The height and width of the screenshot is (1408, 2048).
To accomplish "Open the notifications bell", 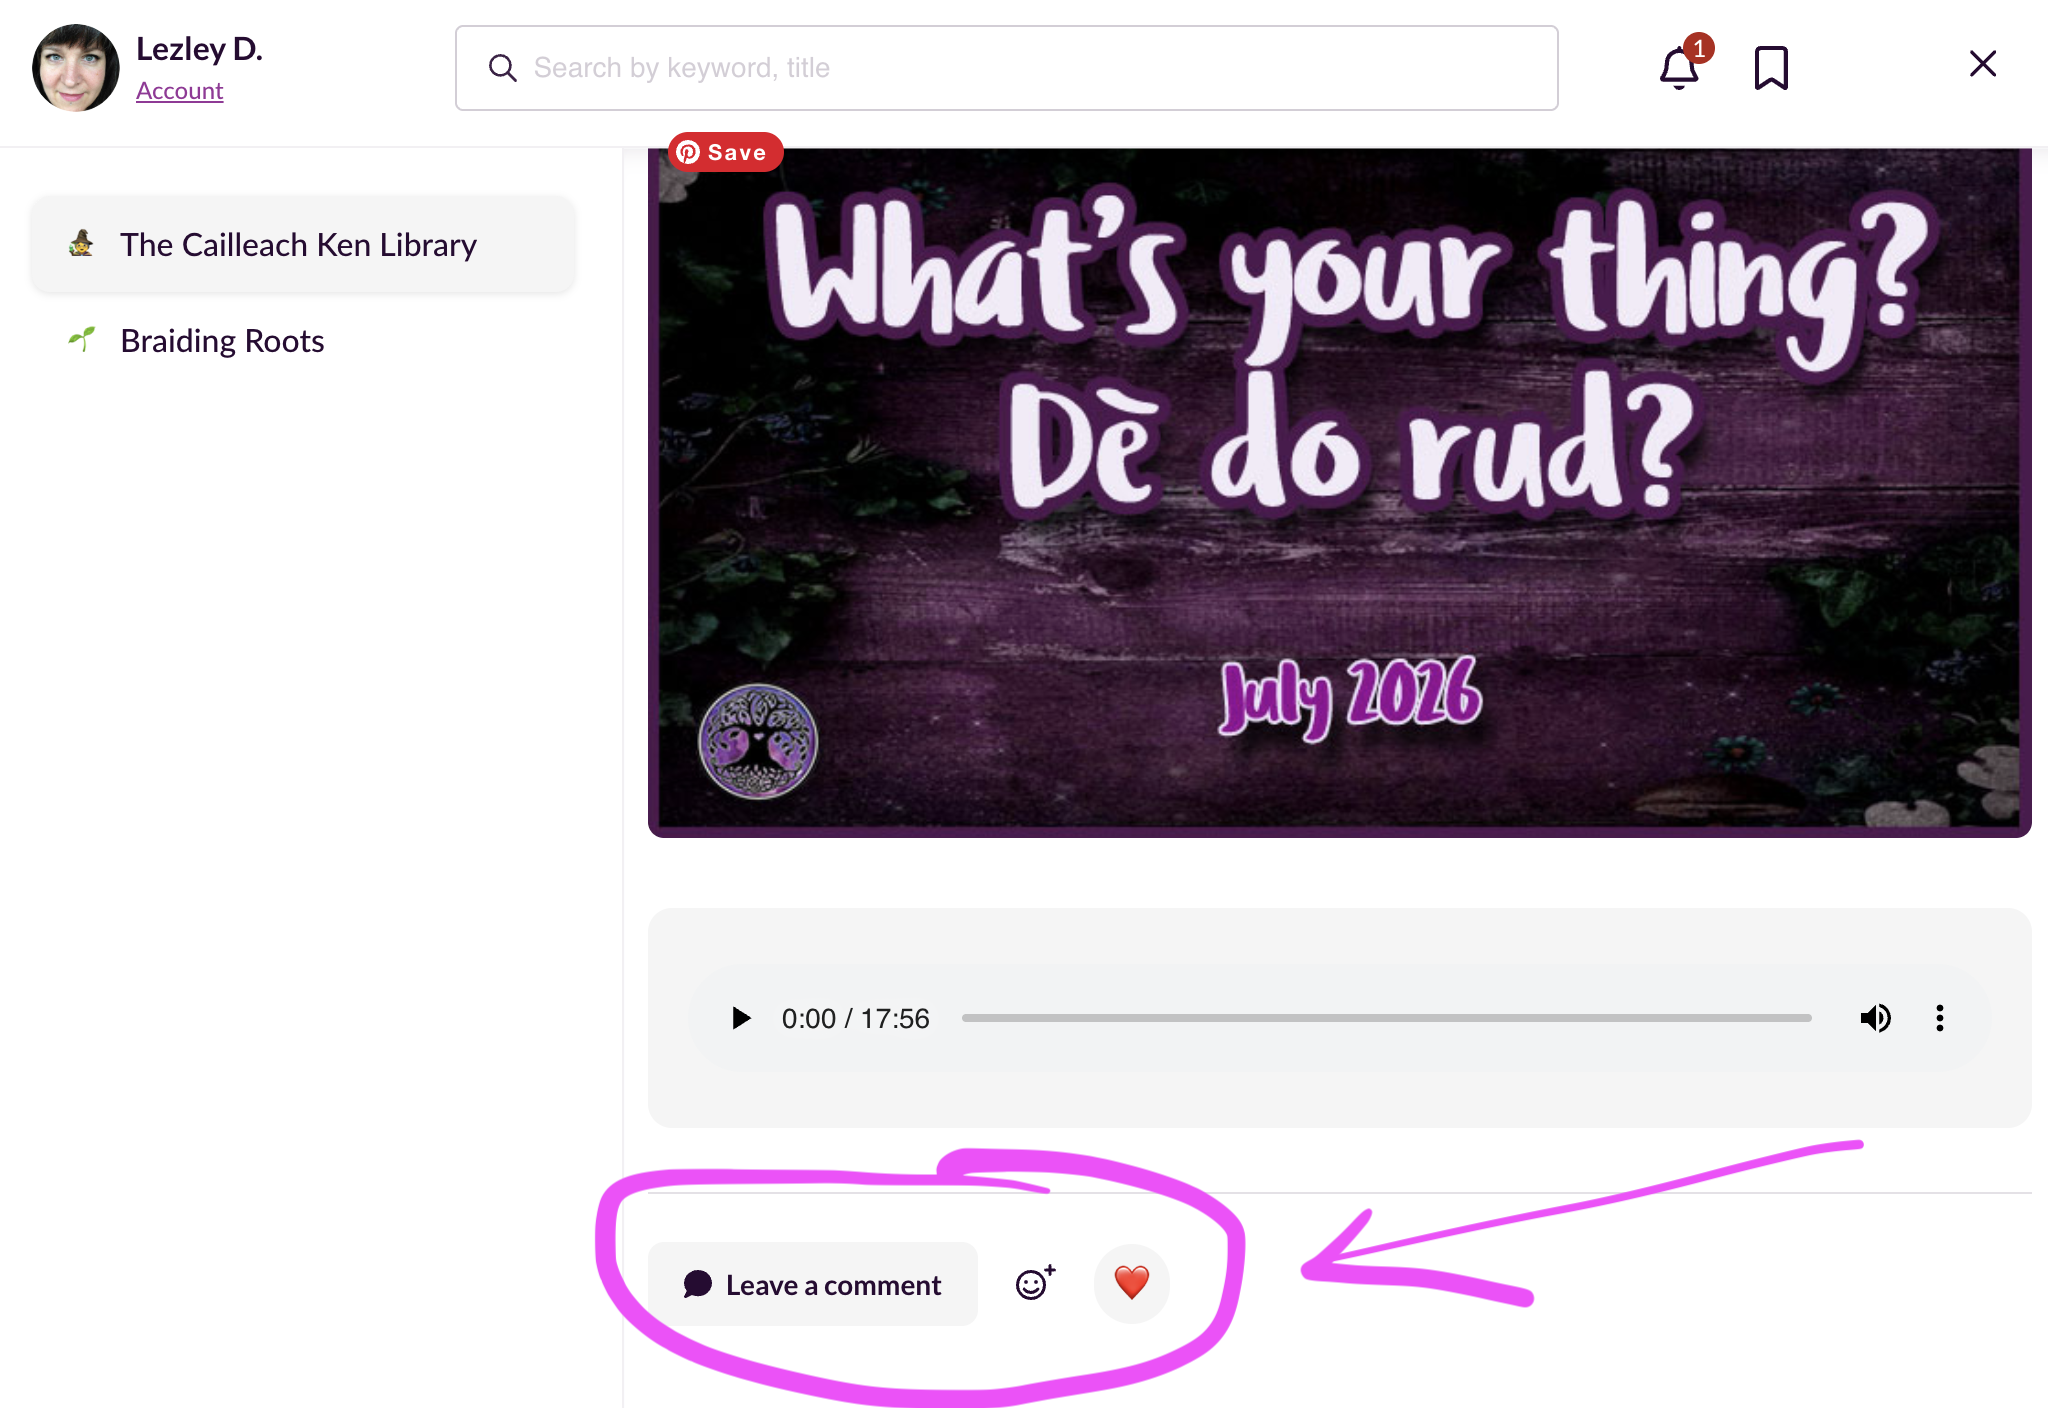I will click(1680, 67).
